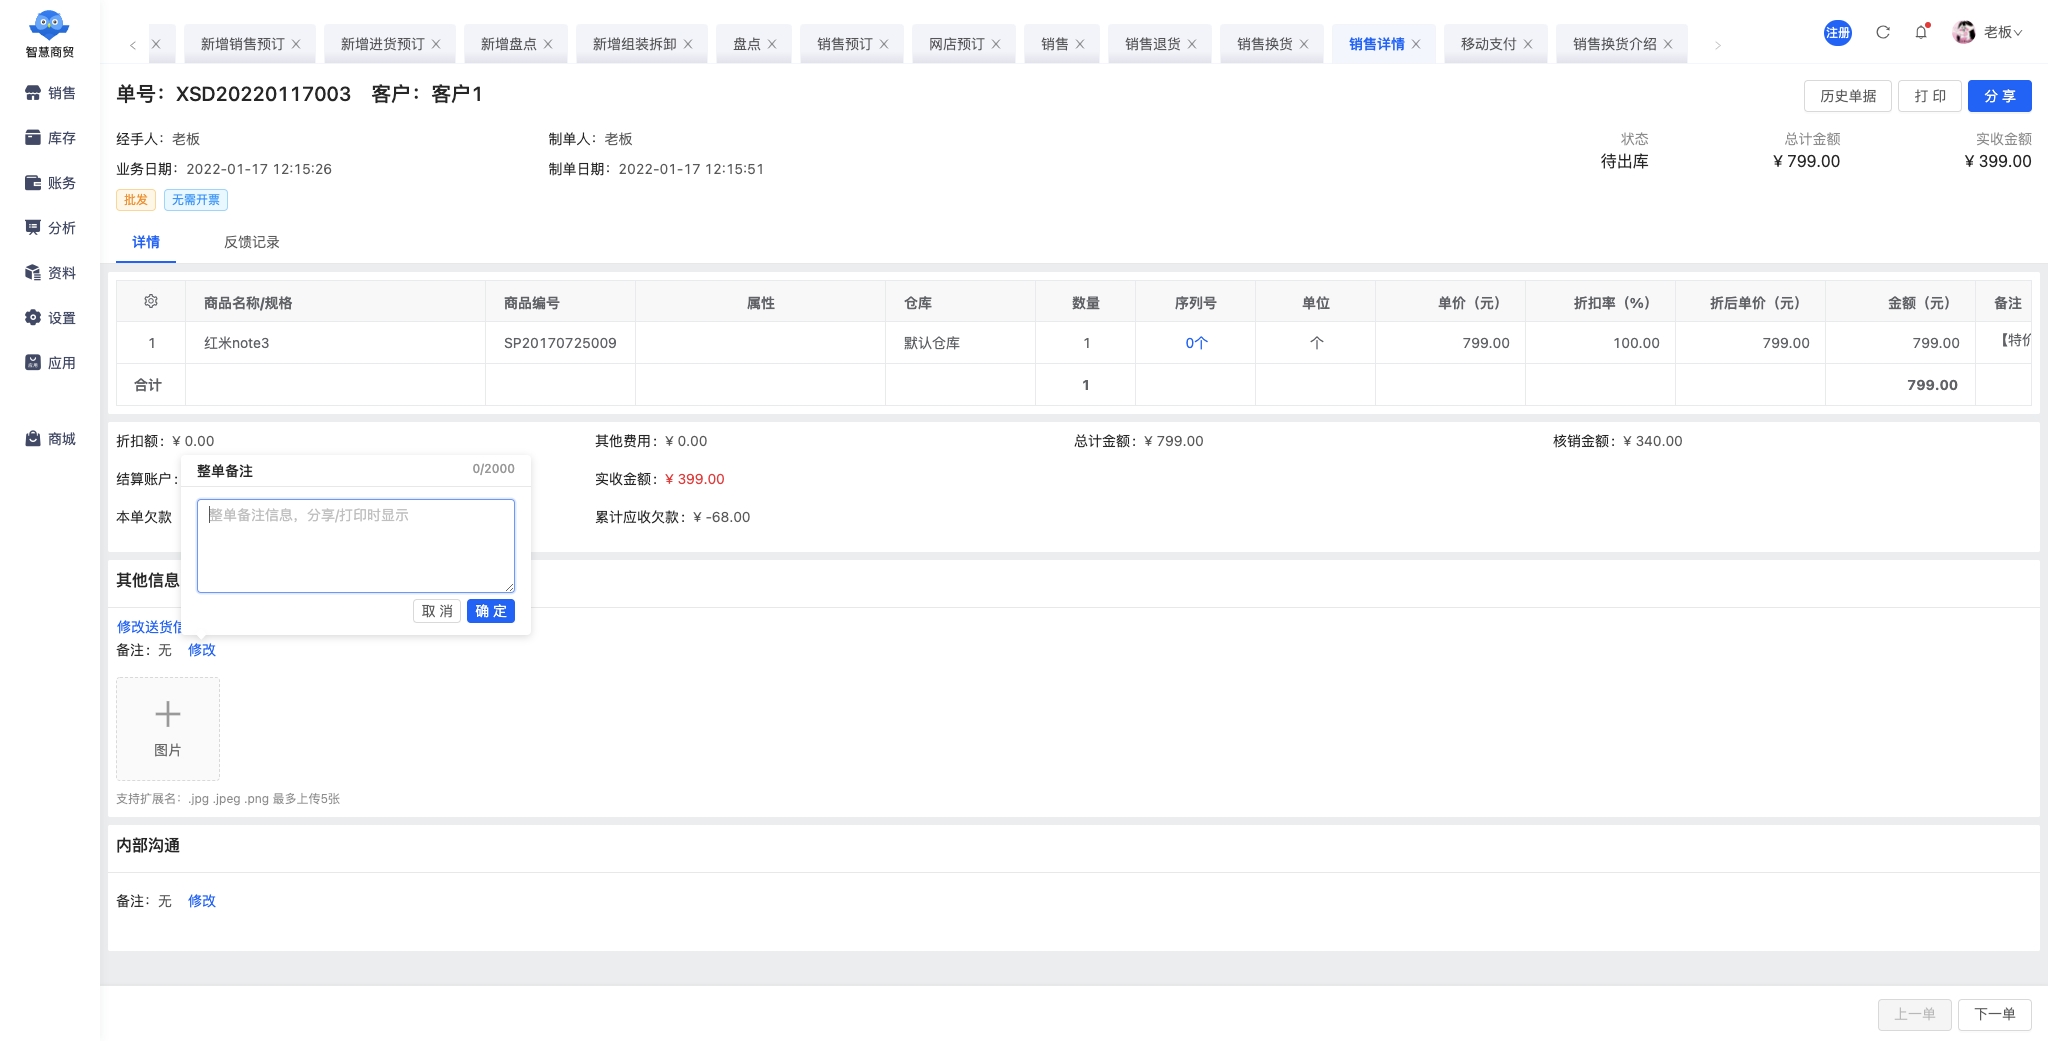Click the 待出库 status text

[1624, 161]
